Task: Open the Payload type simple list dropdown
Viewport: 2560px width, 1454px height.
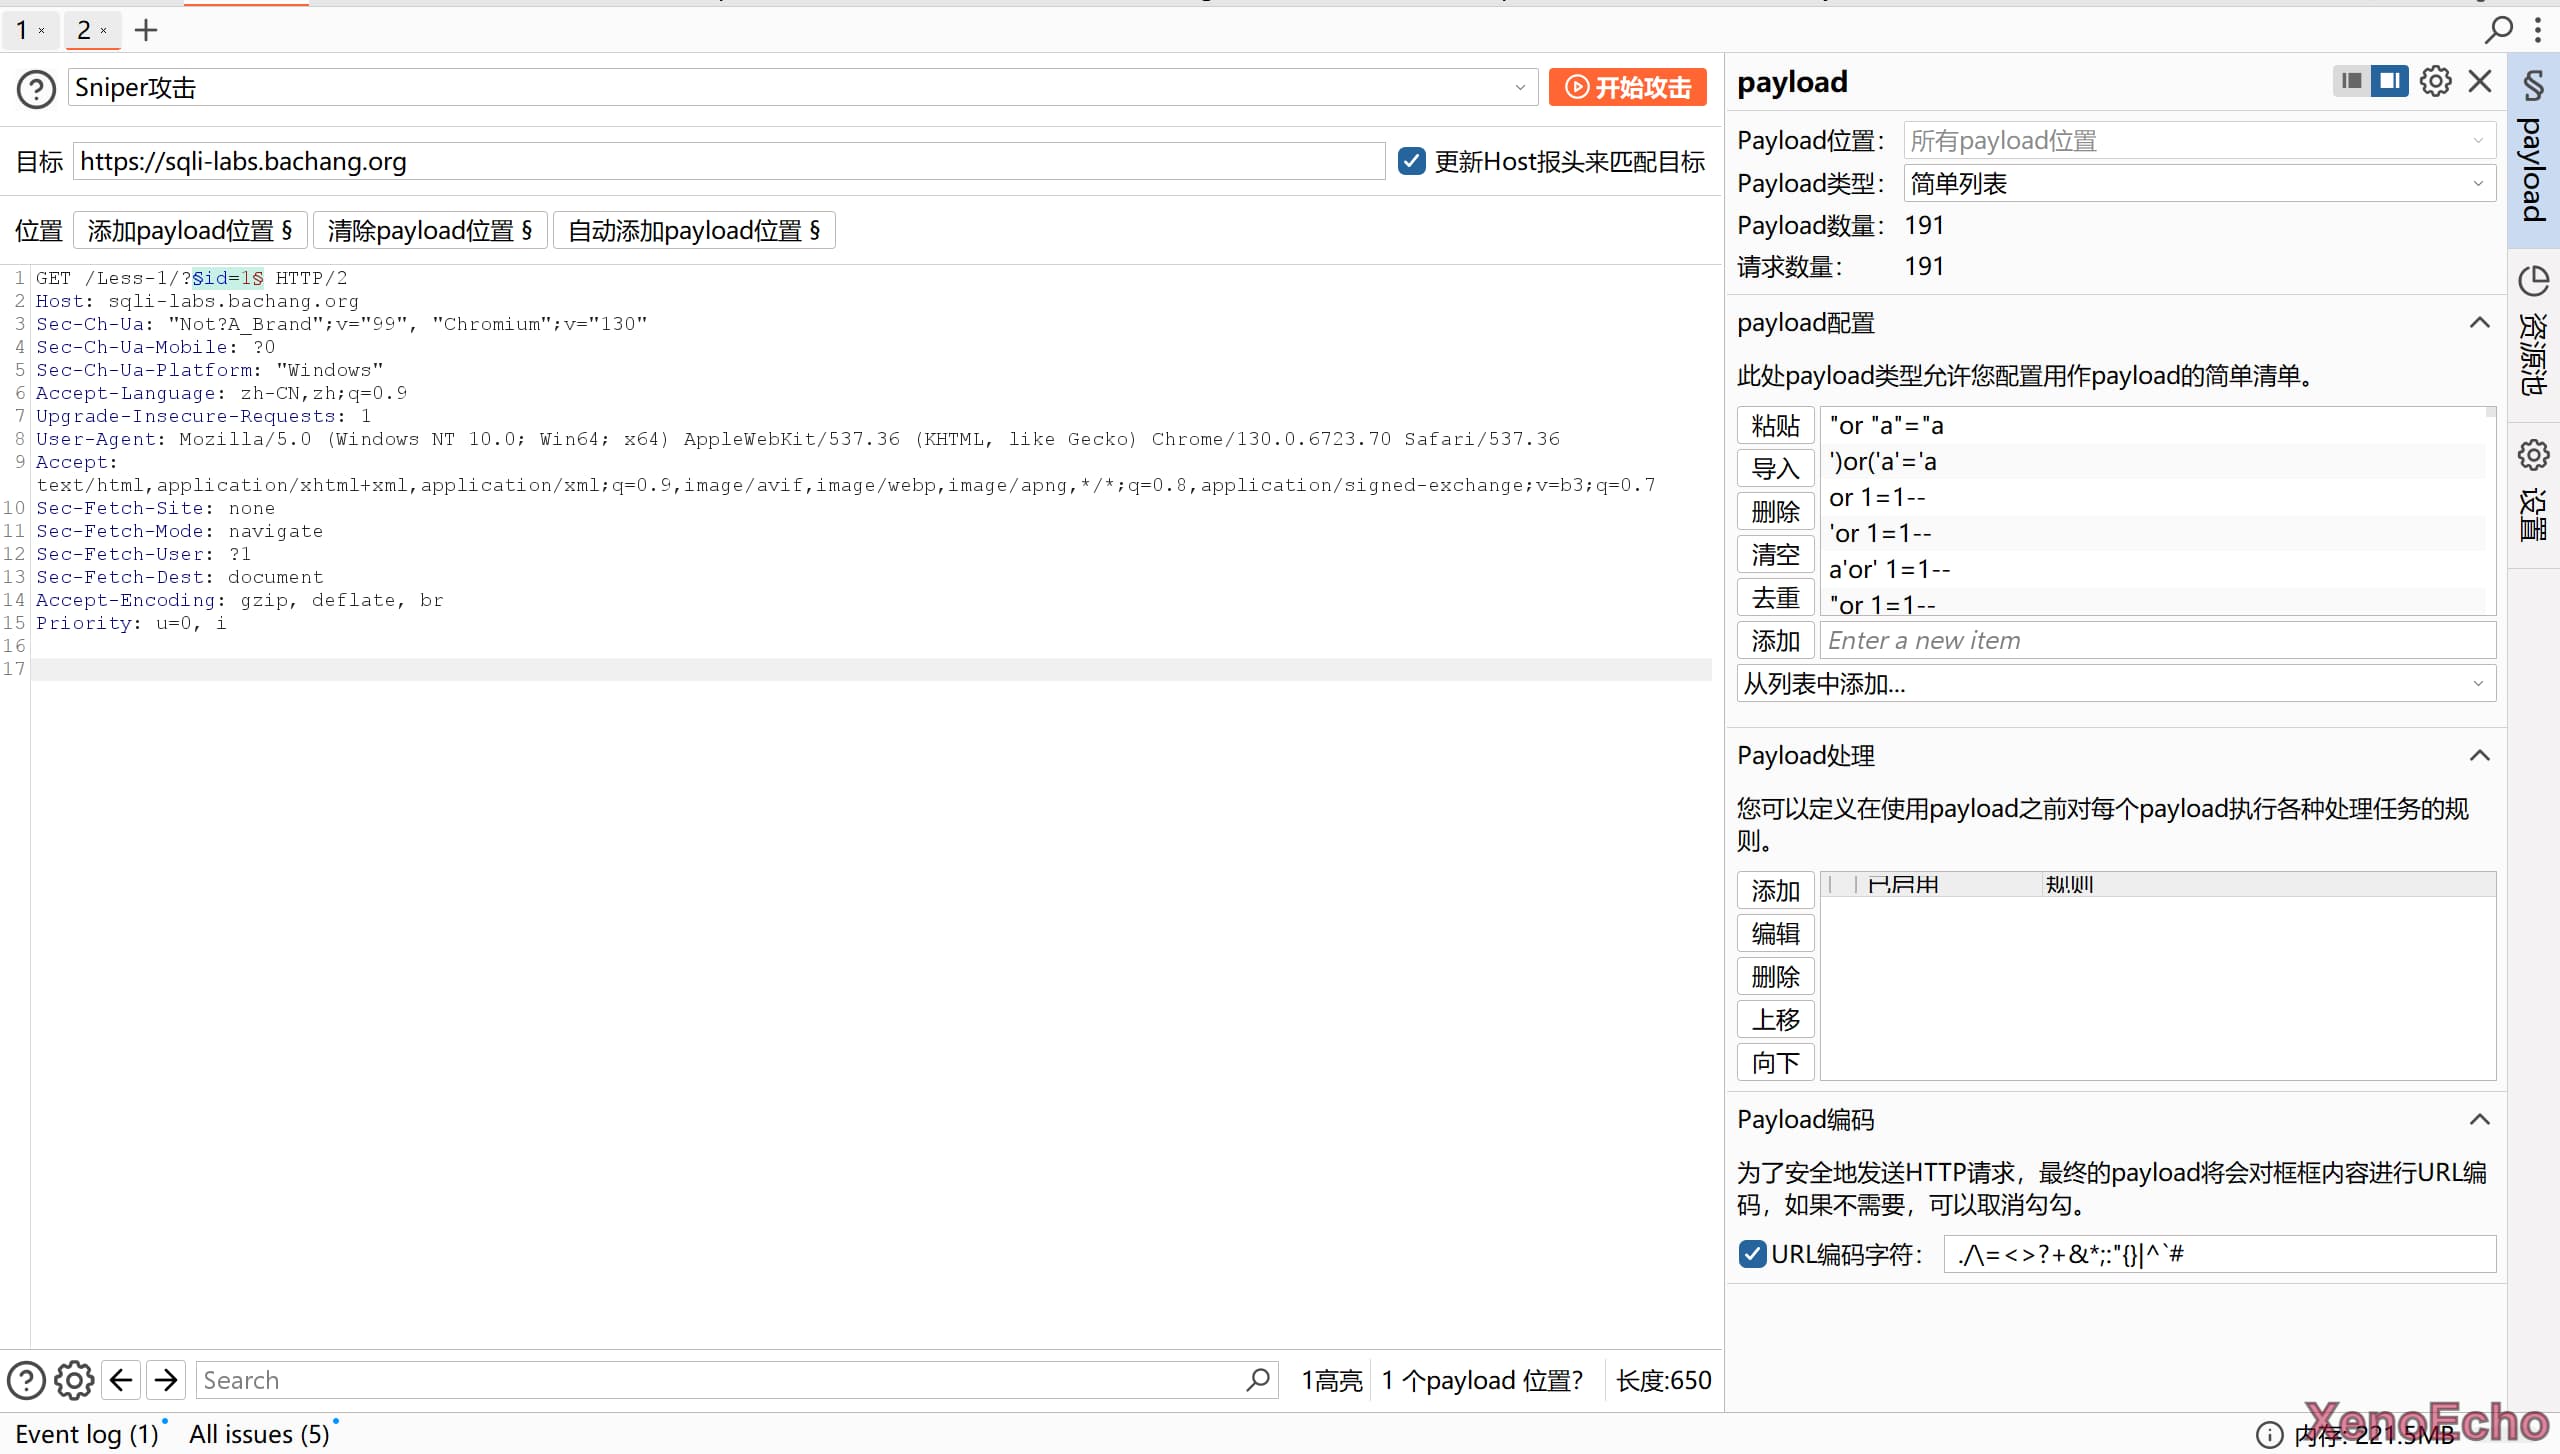Action: coord(2200,184)
